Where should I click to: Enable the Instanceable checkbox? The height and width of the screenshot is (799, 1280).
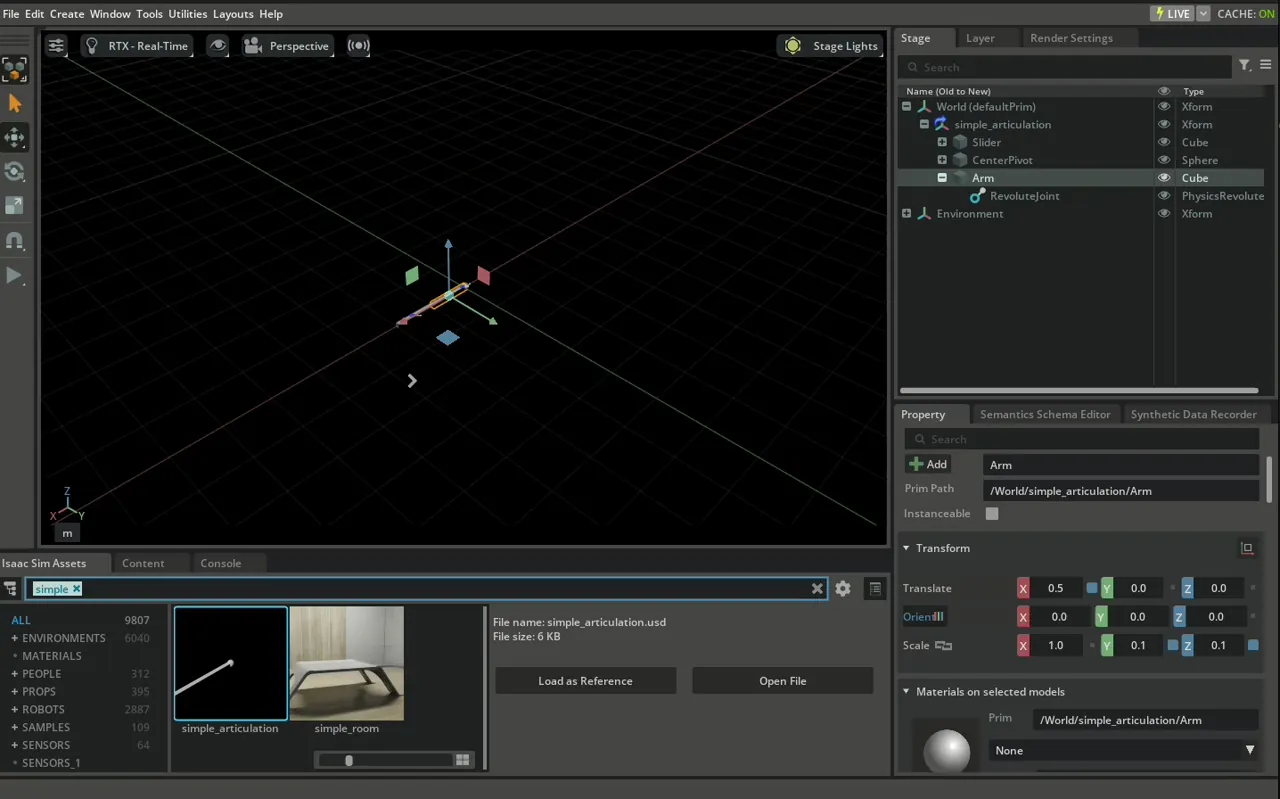(992, 514)
